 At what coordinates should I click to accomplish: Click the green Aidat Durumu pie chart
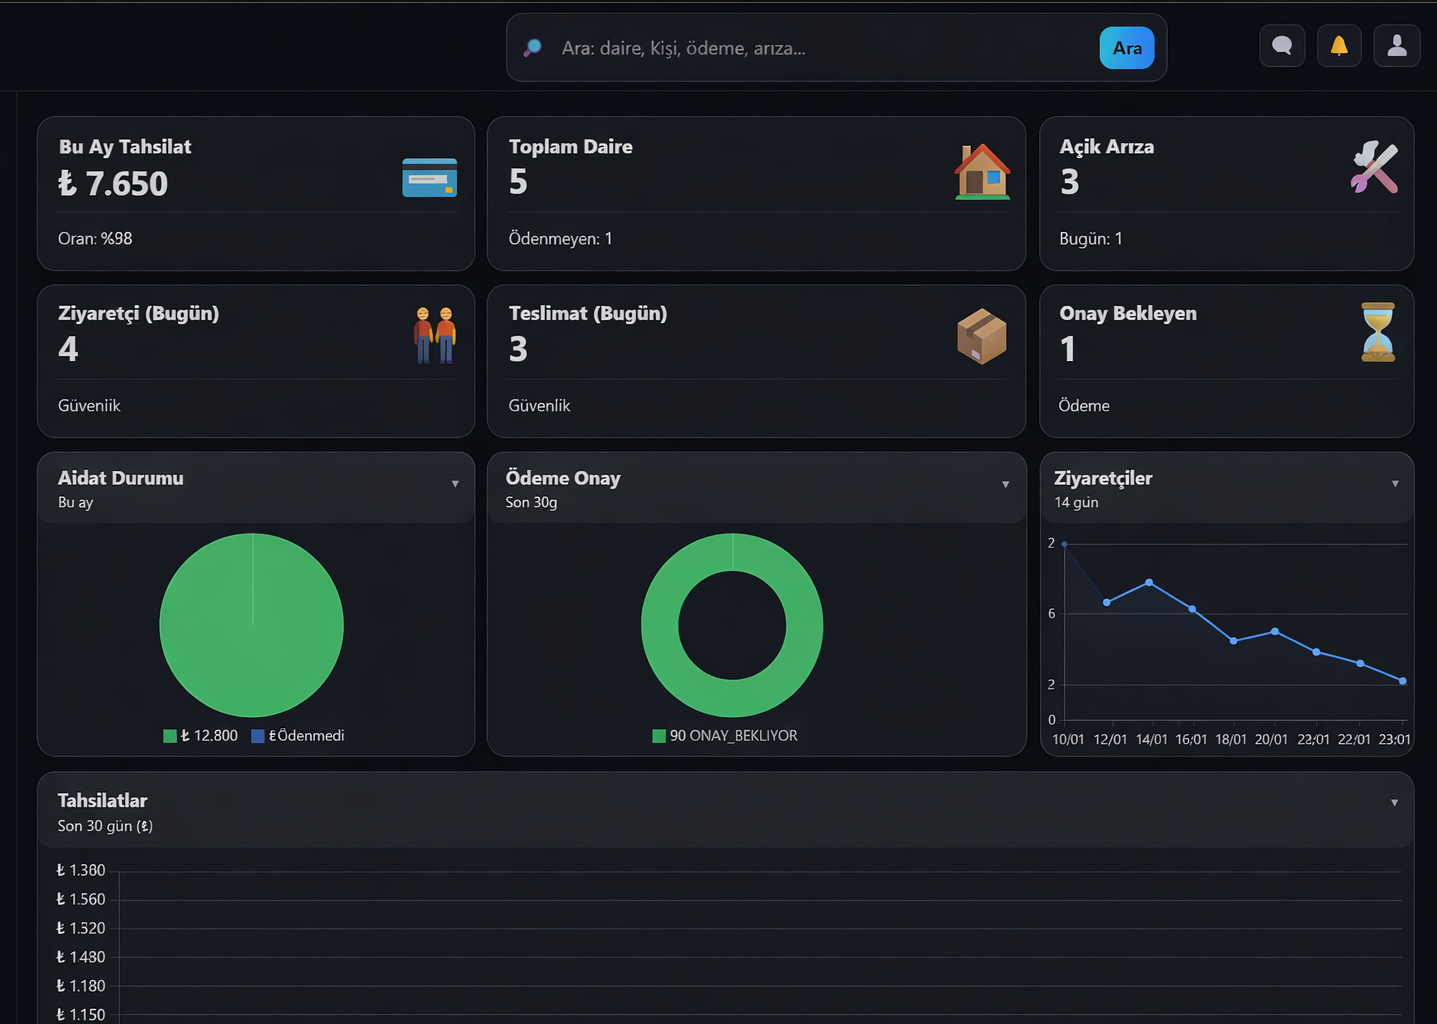pos(252,625)
